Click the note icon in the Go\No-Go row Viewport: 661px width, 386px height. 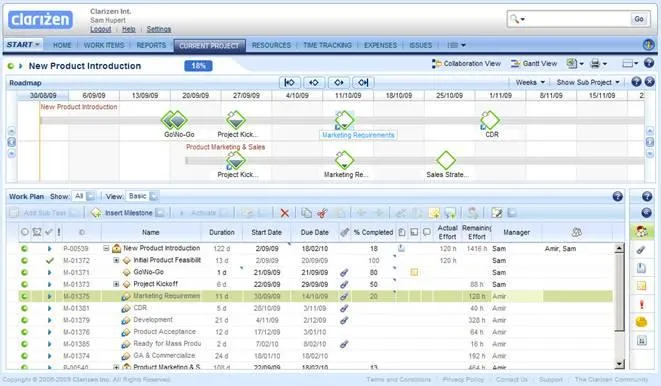tap(414, 273)
